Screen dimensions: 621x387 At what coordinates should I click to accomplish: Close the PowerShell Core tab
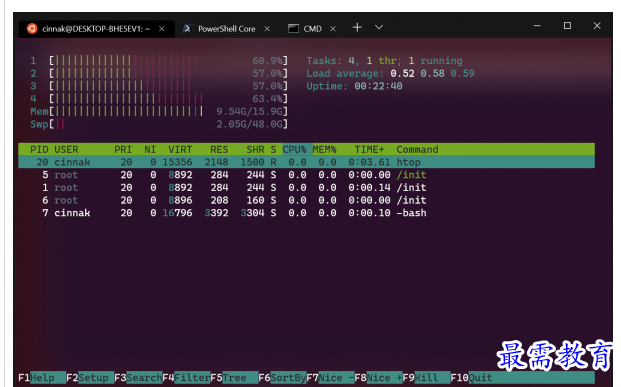pos(267,29)
